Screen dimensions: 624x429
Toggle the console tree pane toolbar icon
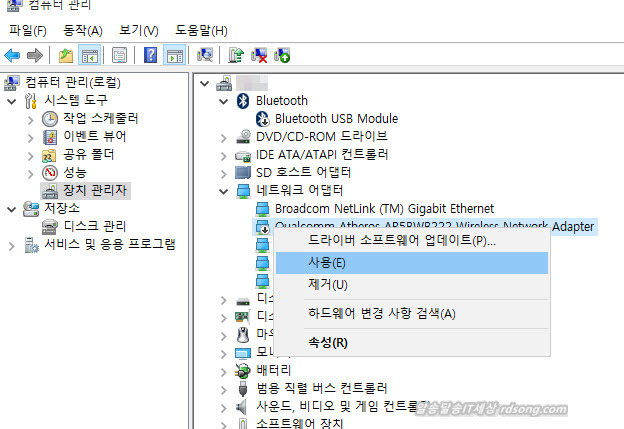pyautogui.click(x=90, y=55)
